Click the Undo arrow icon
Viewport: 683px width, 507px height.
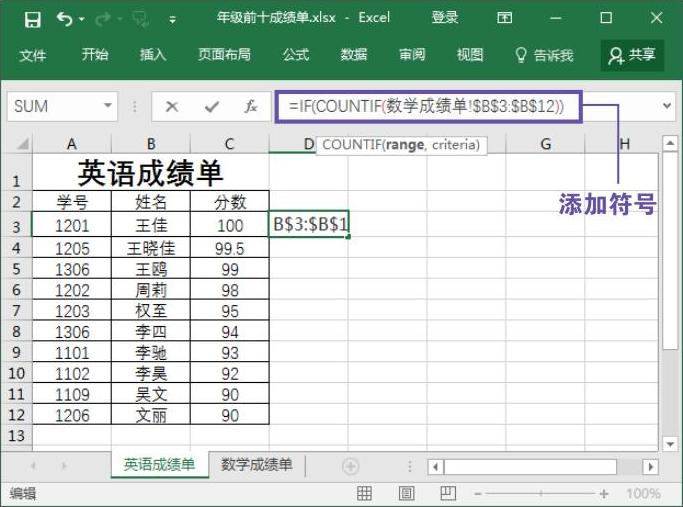coord(65,18)
